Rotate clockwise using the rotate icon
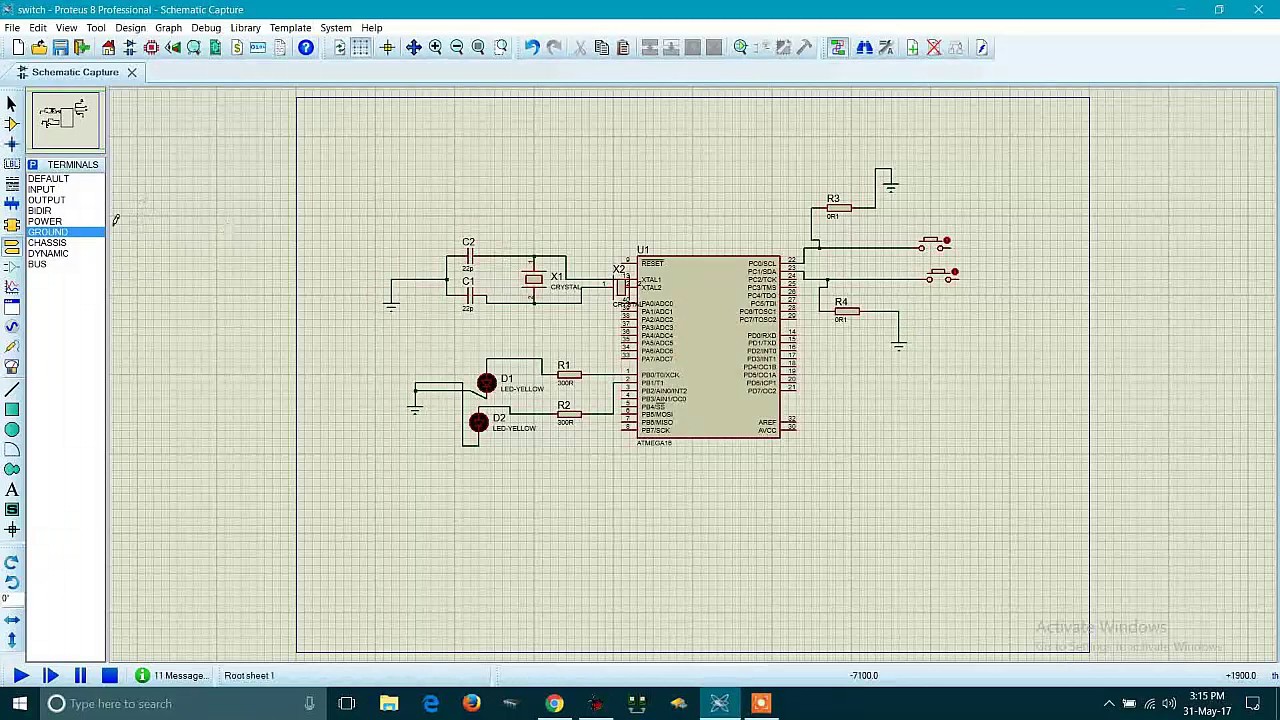 [12, 562]
